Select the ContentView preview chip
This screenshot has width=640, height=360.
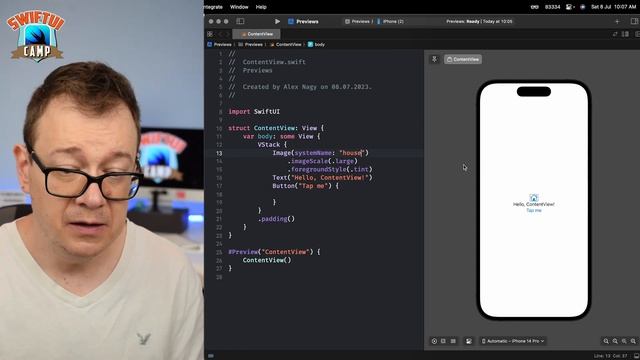tap(463, 59)
